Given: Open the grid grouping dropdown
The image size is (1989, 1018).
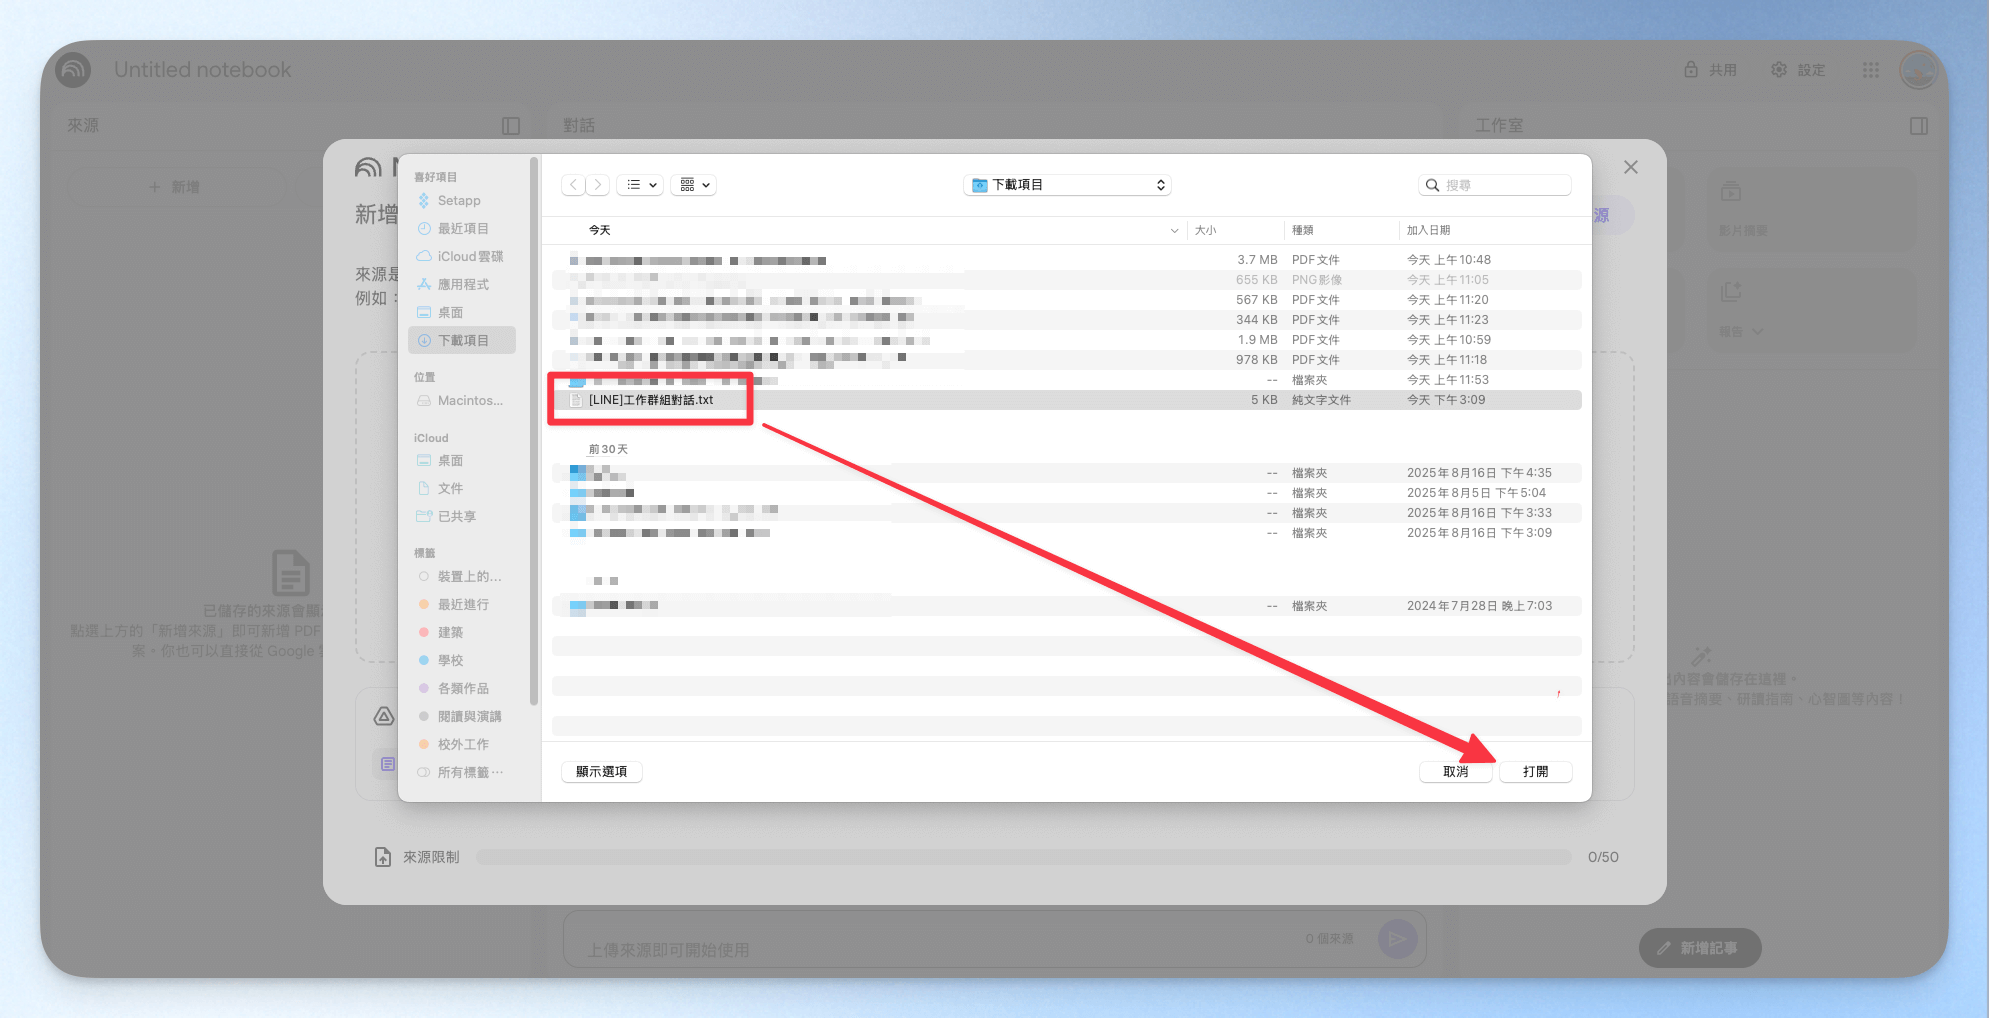Looking at the screenshot, I should point(694,185).
